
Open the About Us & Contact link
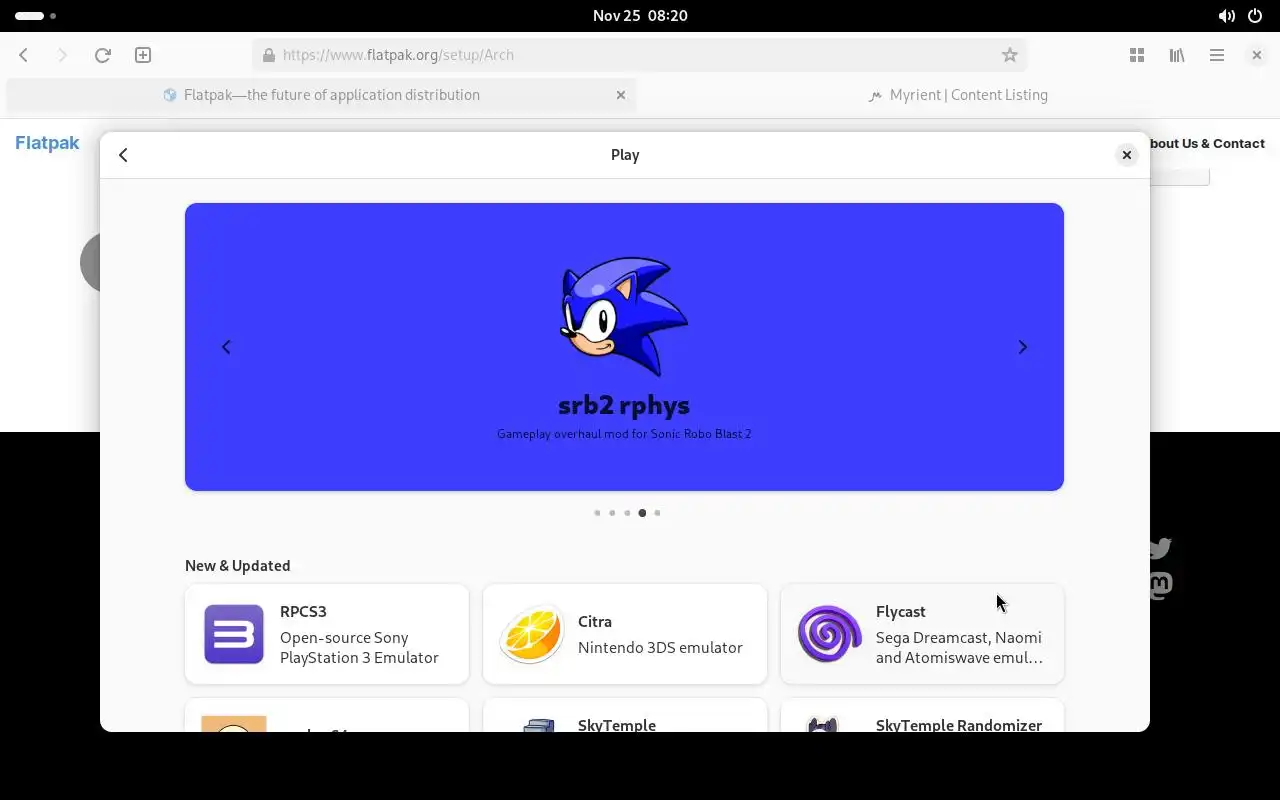coord(1207,143)
